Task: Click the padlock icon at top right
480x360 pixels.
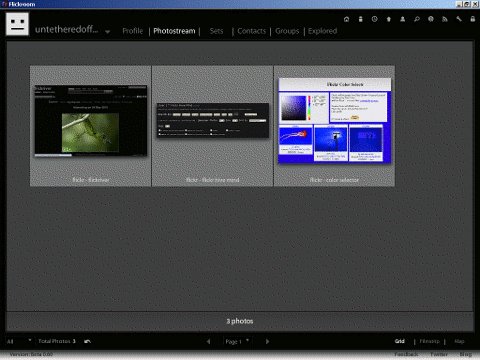Action: 473,19
